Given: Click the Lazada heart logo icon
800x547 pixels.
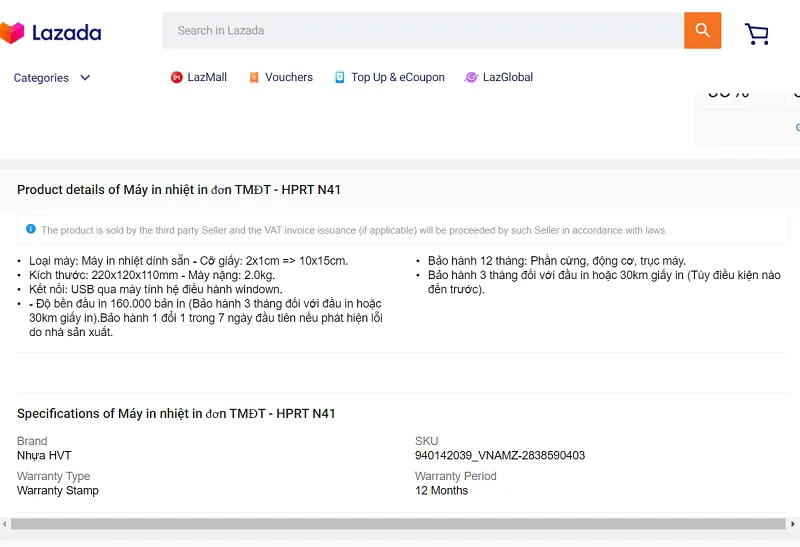Looking at the screenshot, I should click(12, 33).
